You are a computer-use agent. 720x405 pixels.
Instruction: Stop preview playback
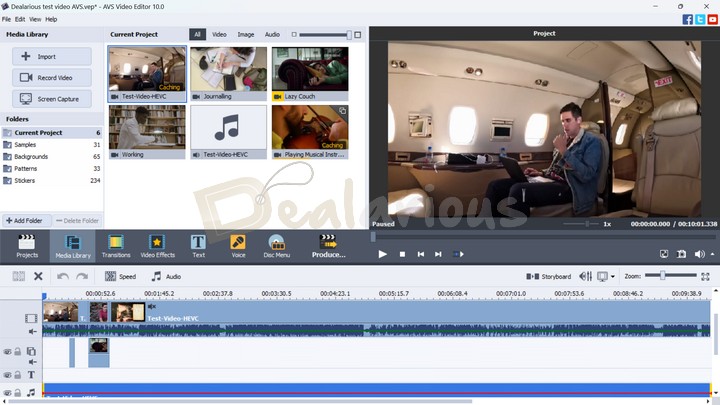coord(402,254)
